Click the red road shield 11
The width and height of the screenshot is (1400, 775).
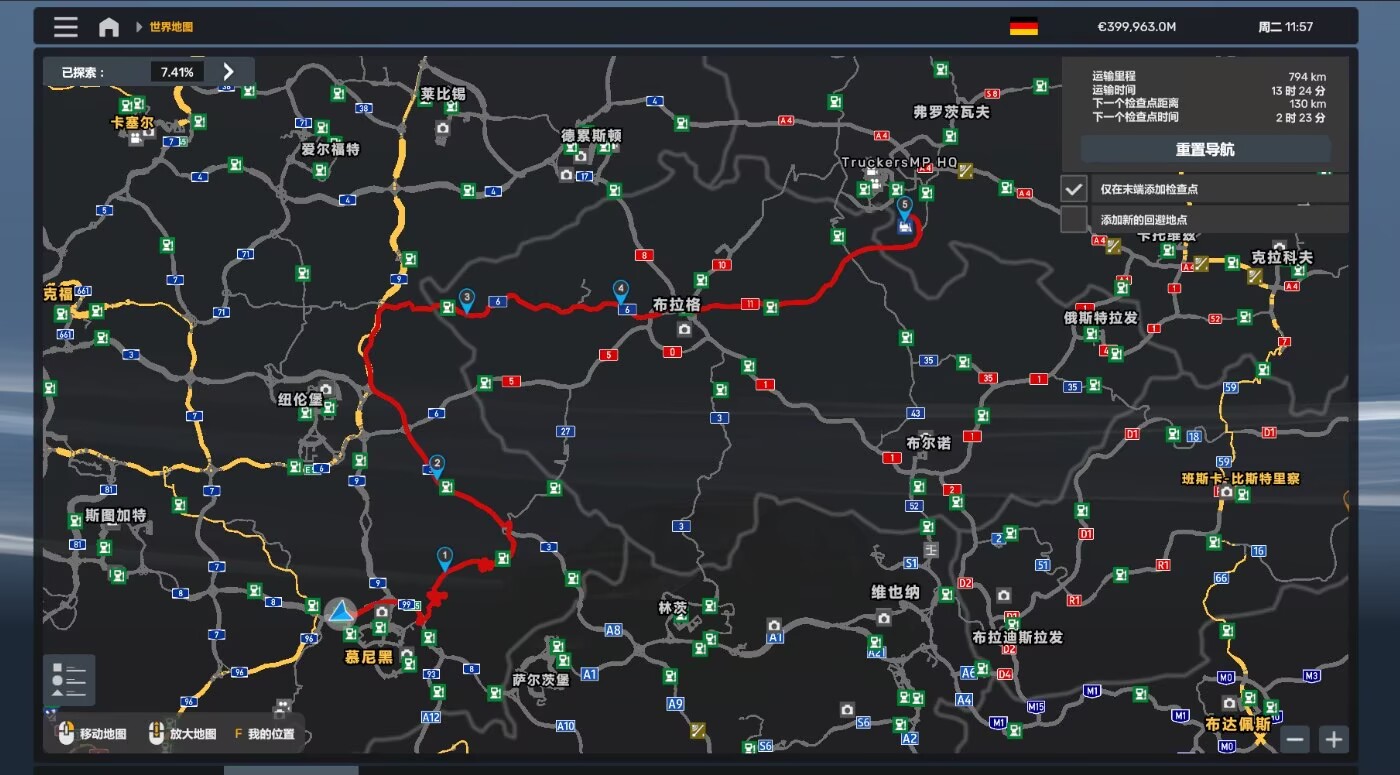[750, 304]
